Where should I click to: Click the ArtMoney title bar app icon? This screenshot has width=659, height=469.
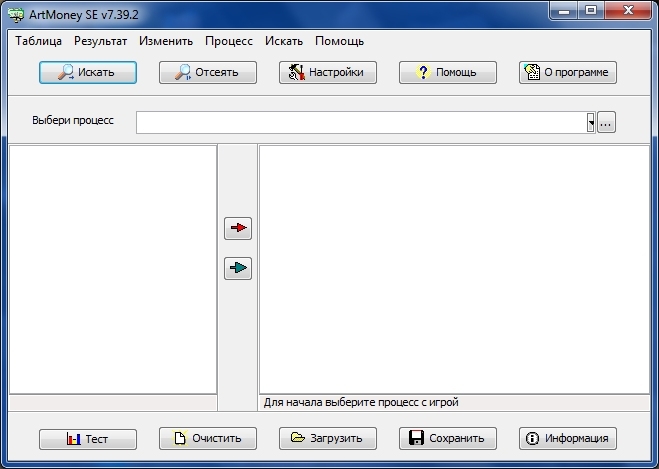click(x=15, y=12)
